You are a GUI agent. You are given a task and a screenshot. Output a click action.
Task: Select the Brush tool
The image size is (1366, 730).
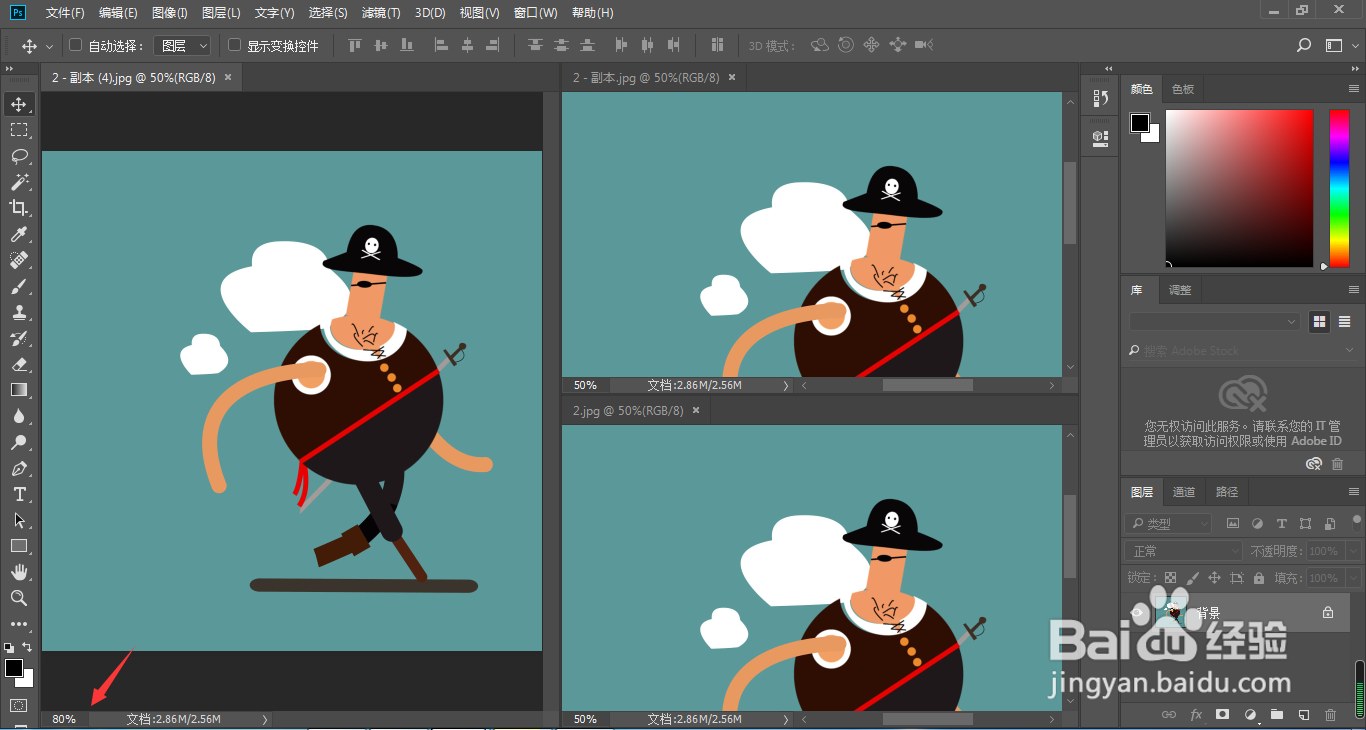tap(19, 286)
